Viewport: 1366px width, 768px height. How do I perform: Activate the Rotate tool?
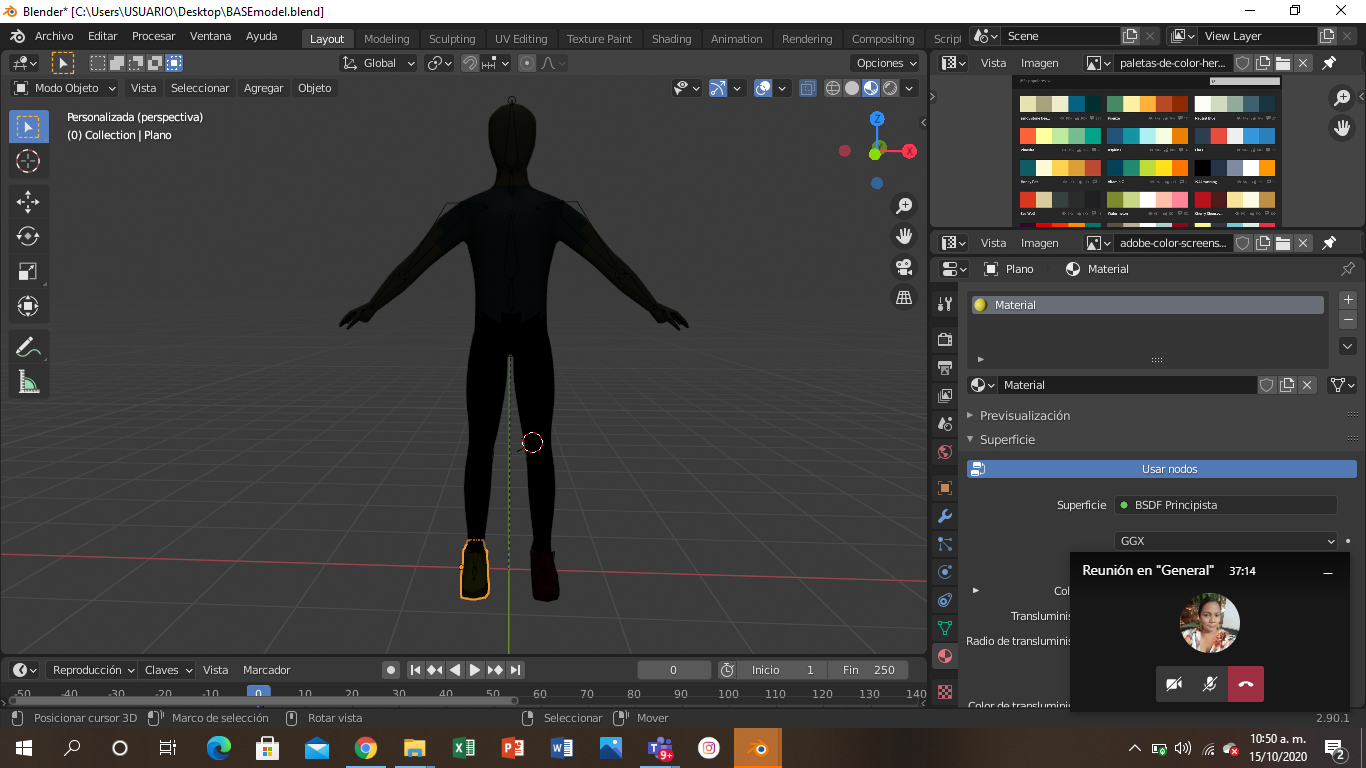click(x=28, y=236)
